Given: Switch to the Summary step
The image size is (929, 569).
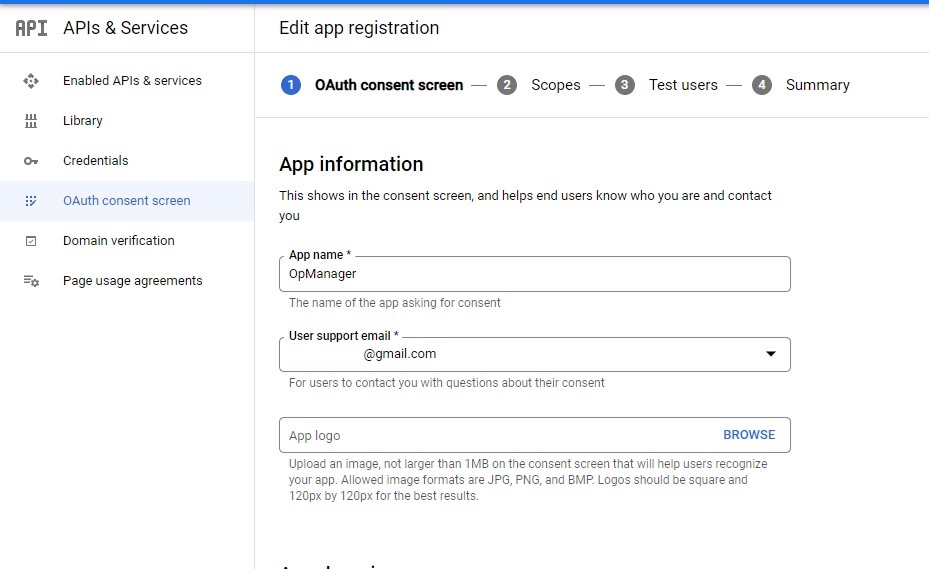Looking at the screenshot, I should (x=817, y=85).
